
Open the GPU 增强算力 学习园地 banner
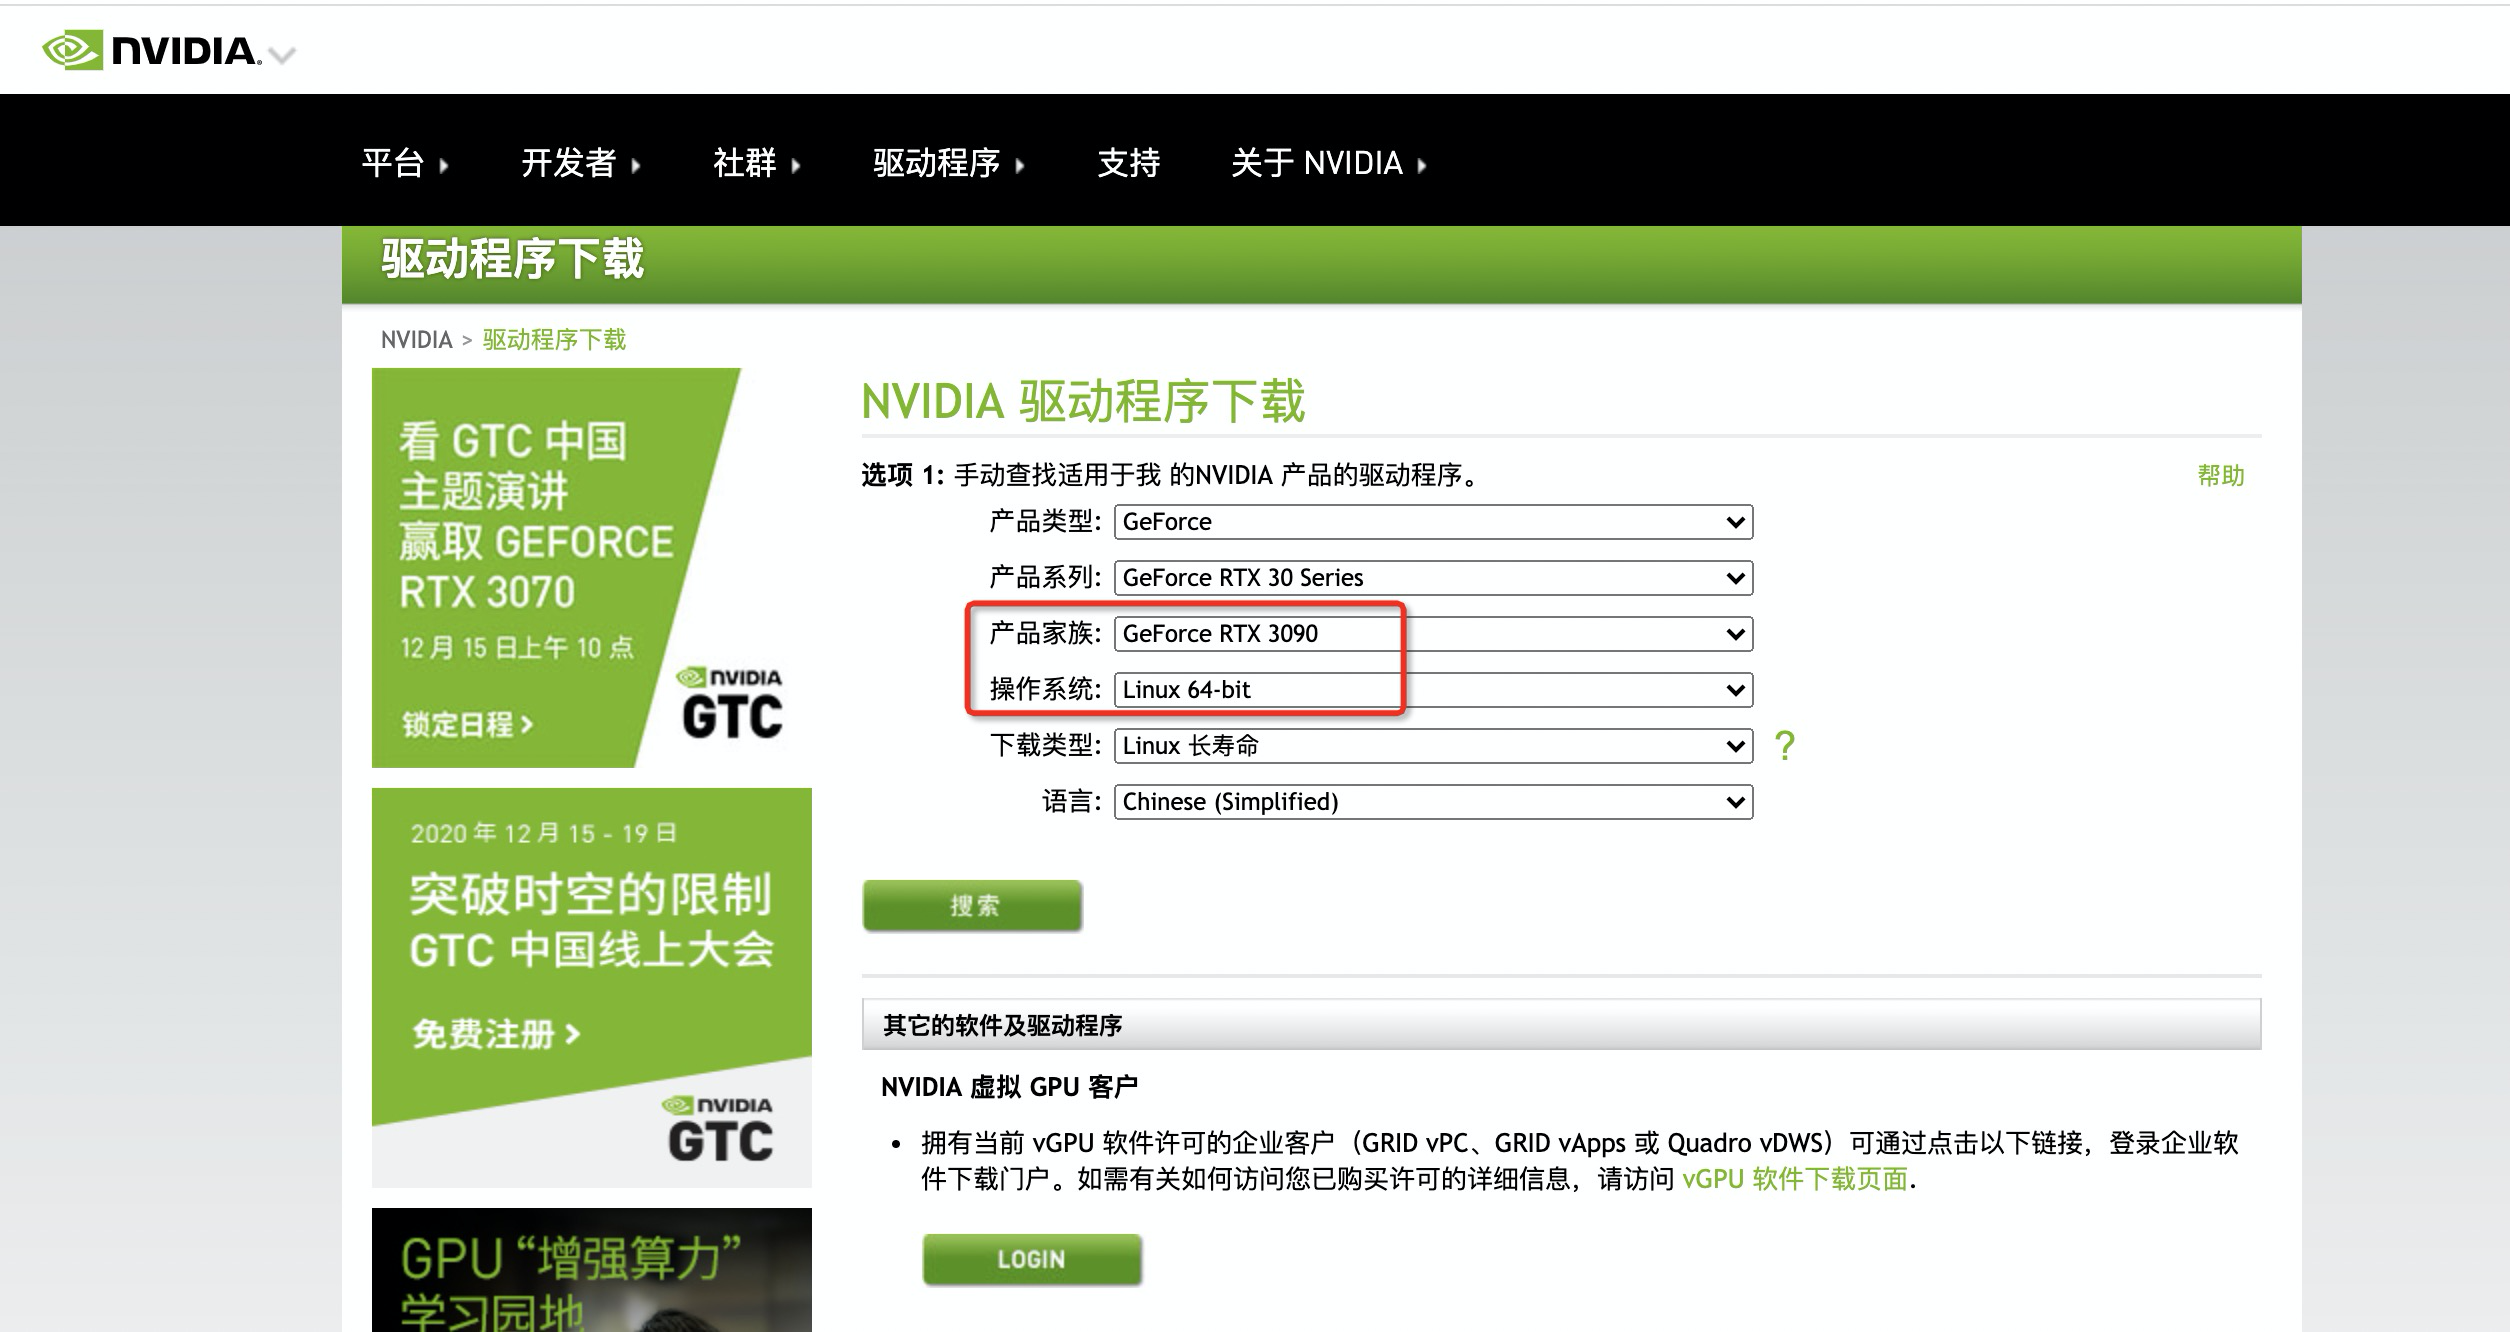tap(592, 1270)
